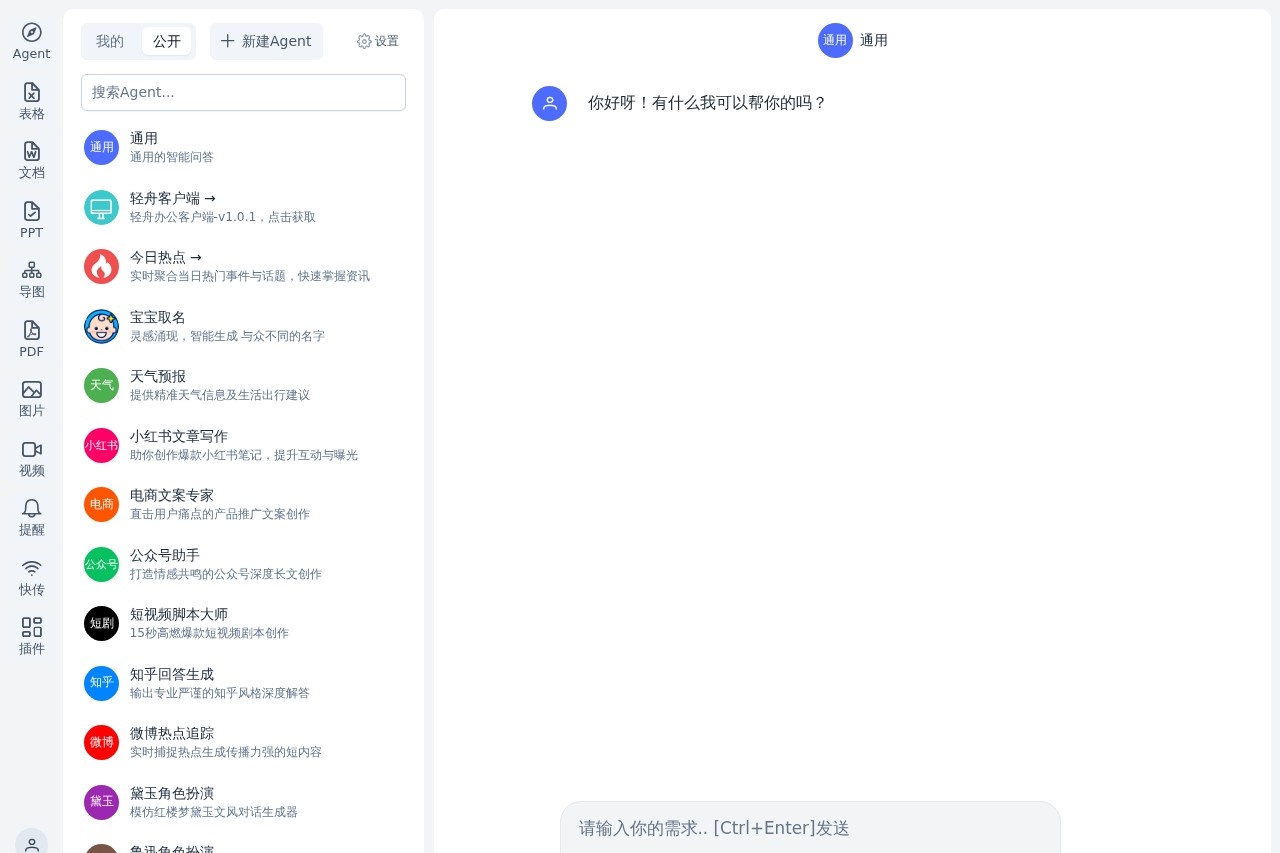Open the 导图 mind map tool
This screenshot has width=1280, height=853.
point(31,278)
